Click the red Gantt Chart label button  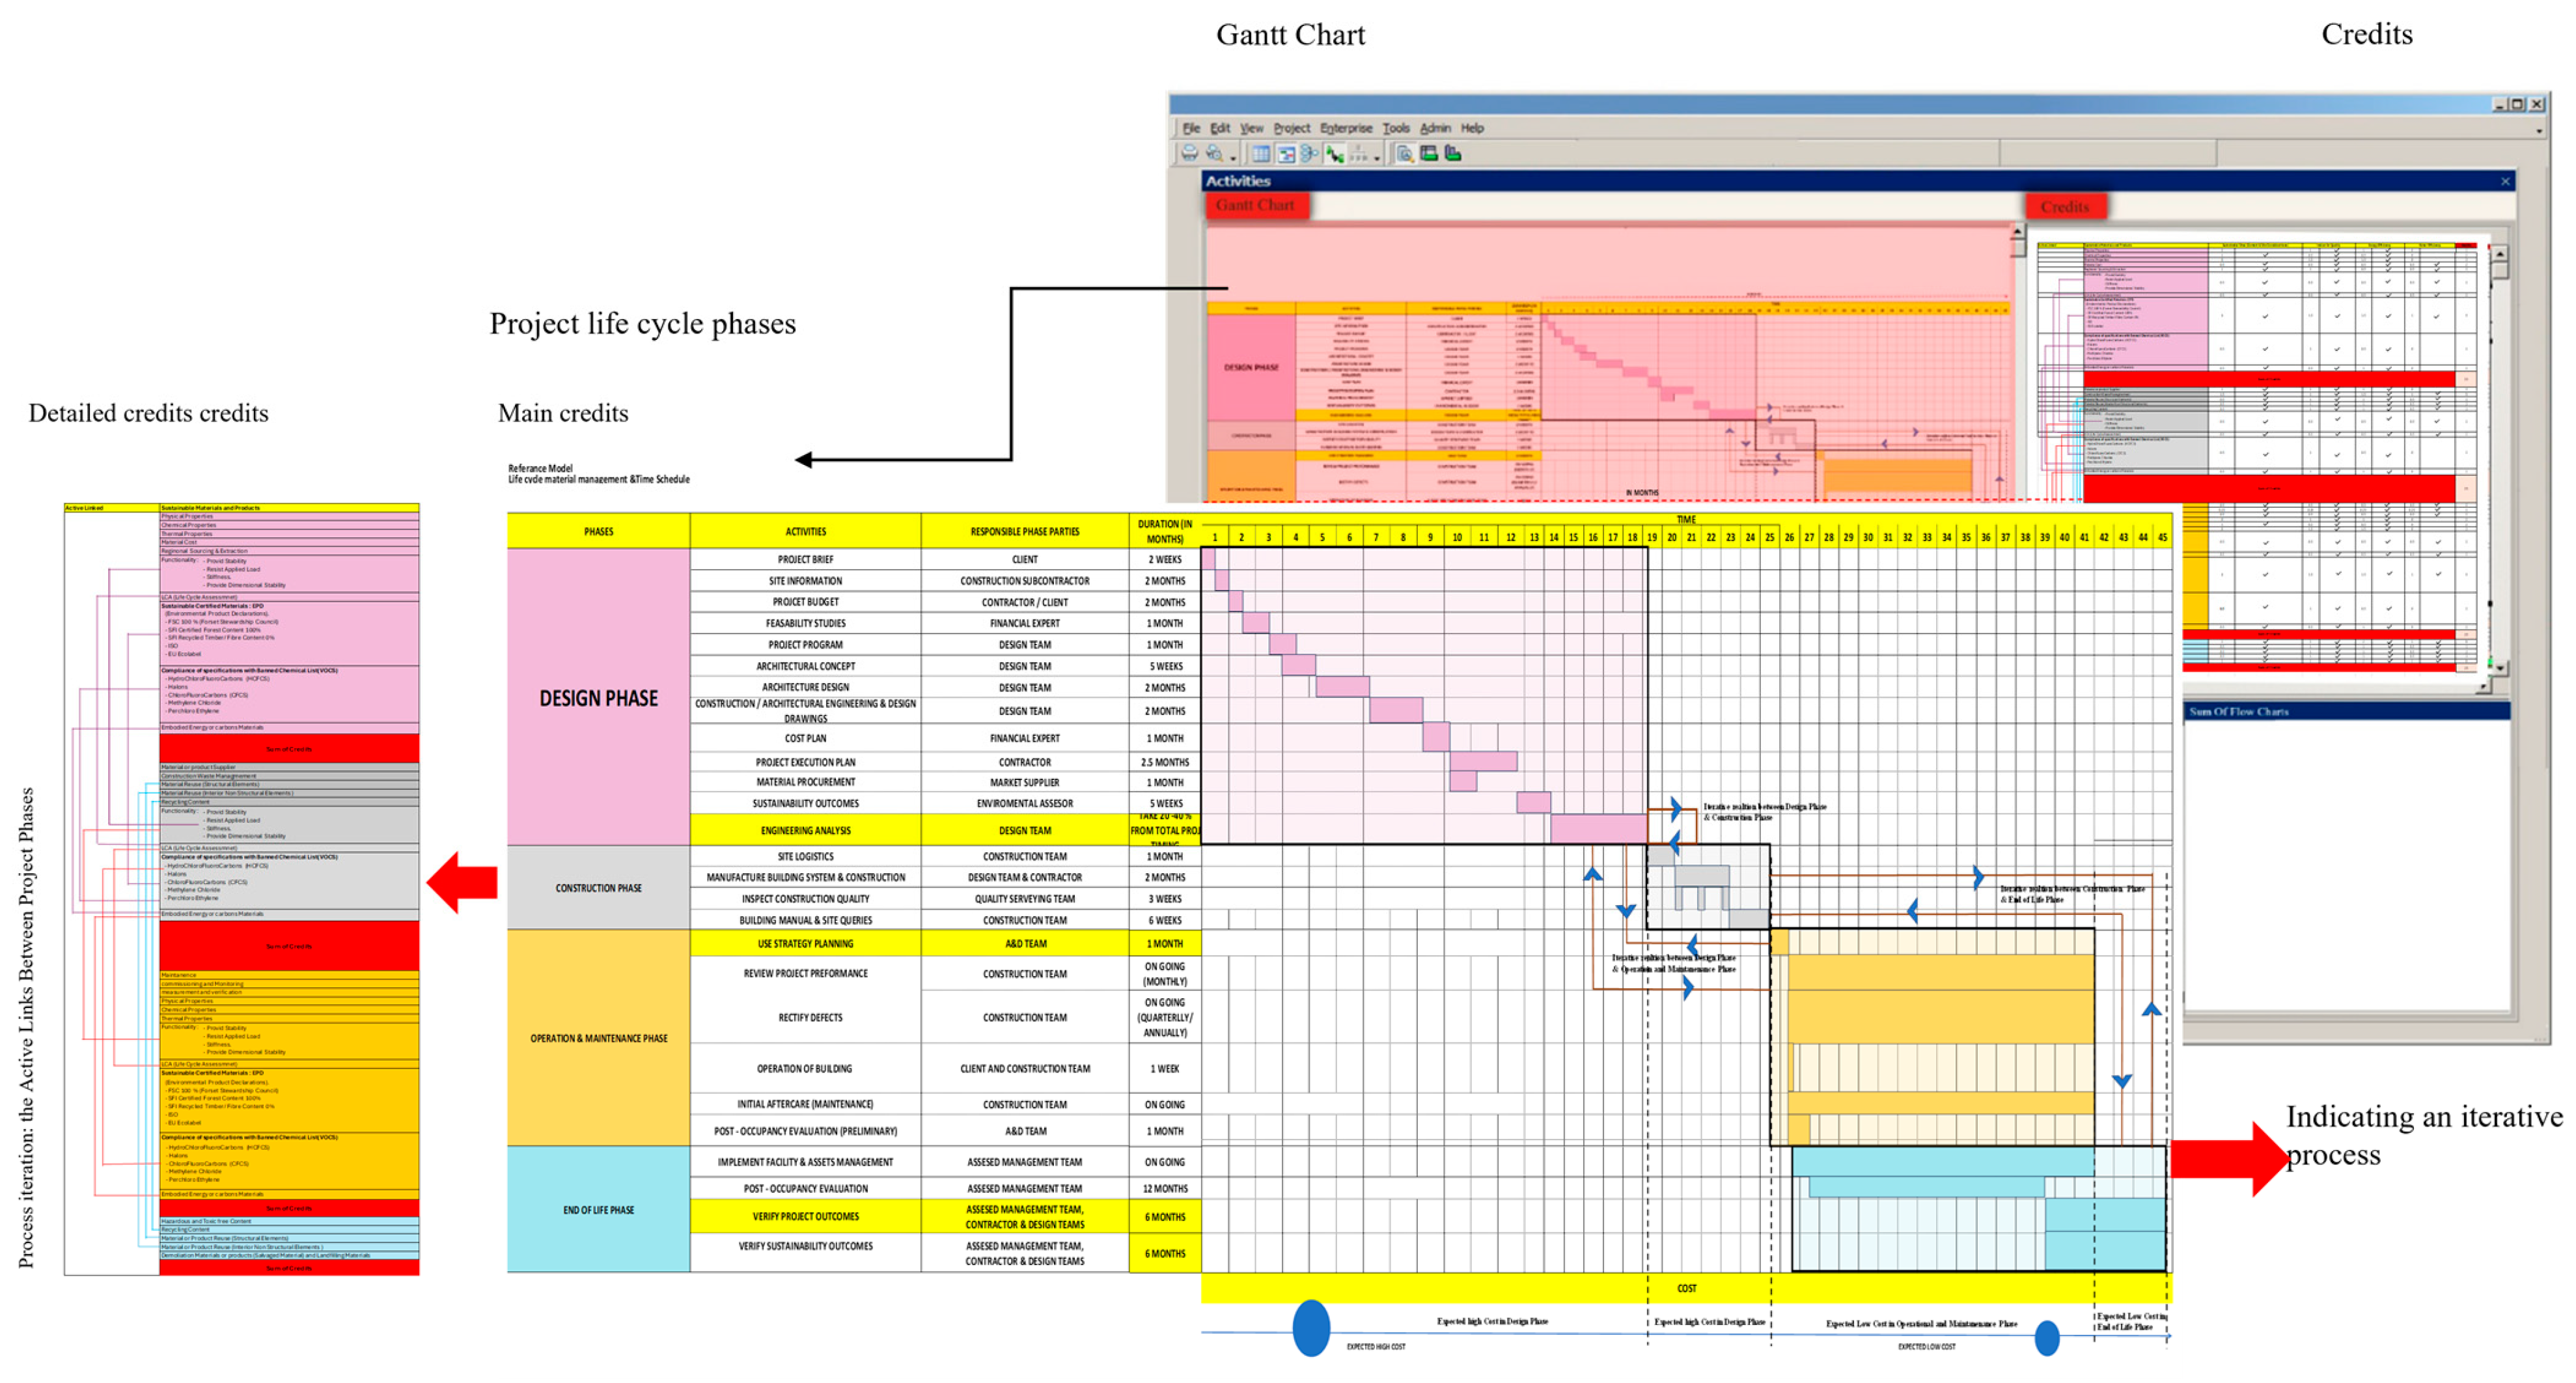1256,206
